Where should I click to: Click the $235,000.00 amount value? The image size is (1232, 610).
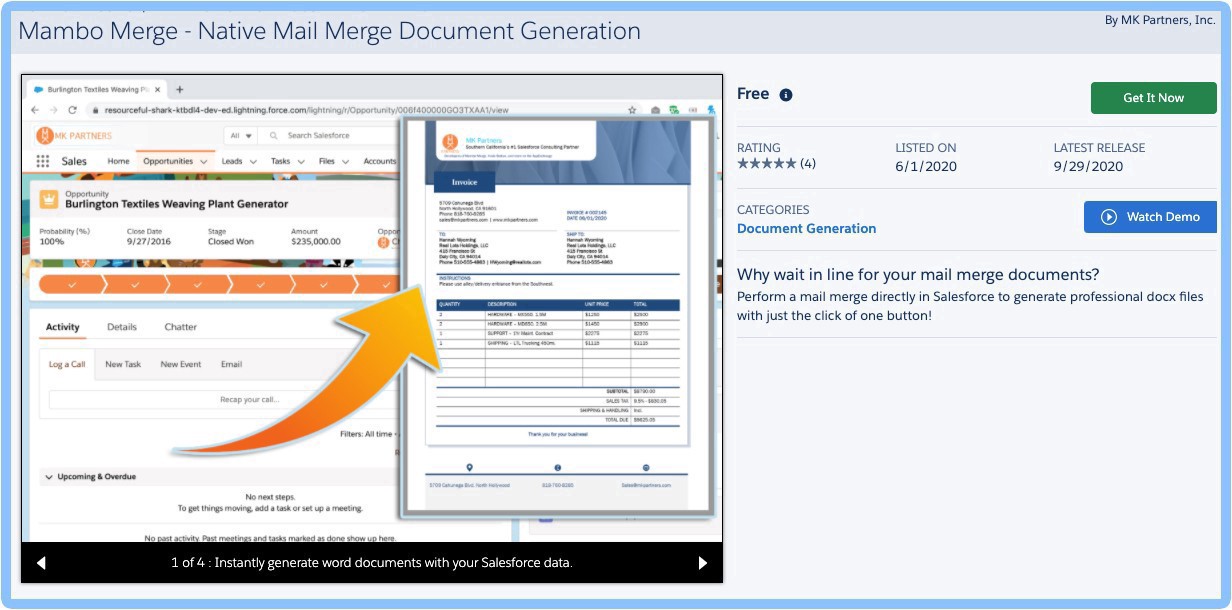pos(316,242)
